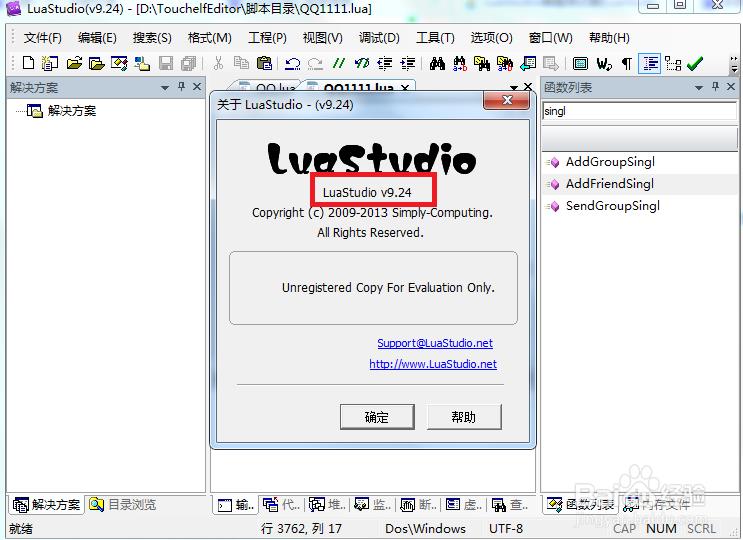743x540 pixels.
Task: Click the Find binoculars icon
Action: (437, 63)
